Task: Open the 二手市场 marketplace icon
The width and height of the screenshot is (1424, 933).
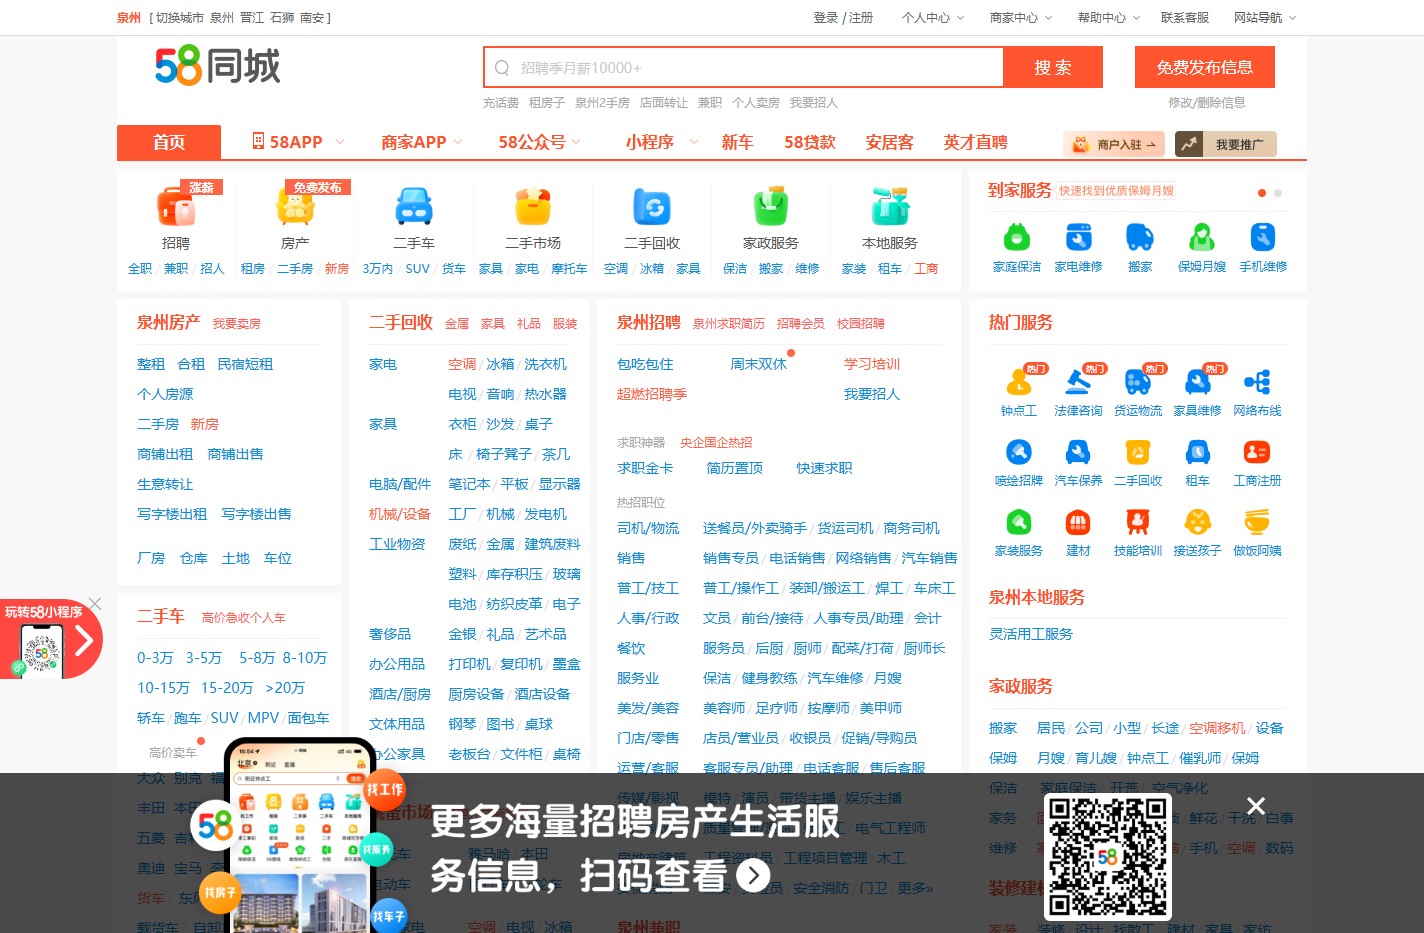Action: (x=533, y=207)
